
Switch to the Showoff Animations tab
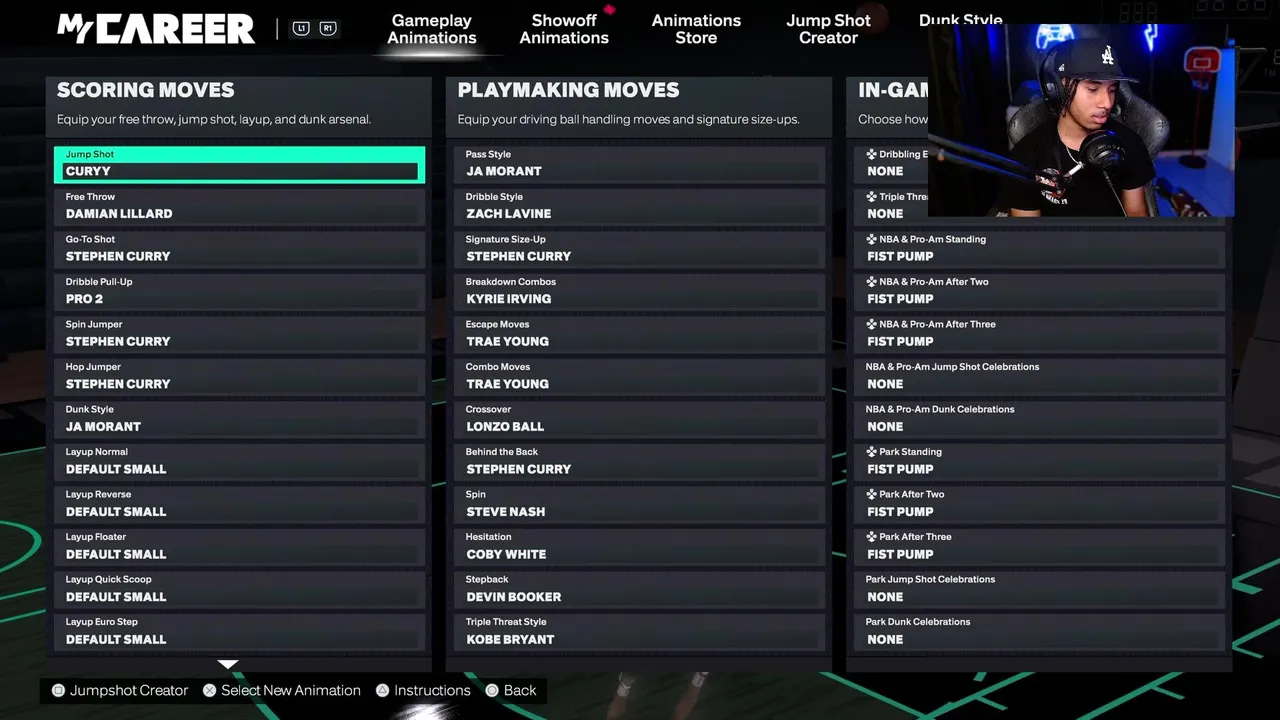pos(564,29)
